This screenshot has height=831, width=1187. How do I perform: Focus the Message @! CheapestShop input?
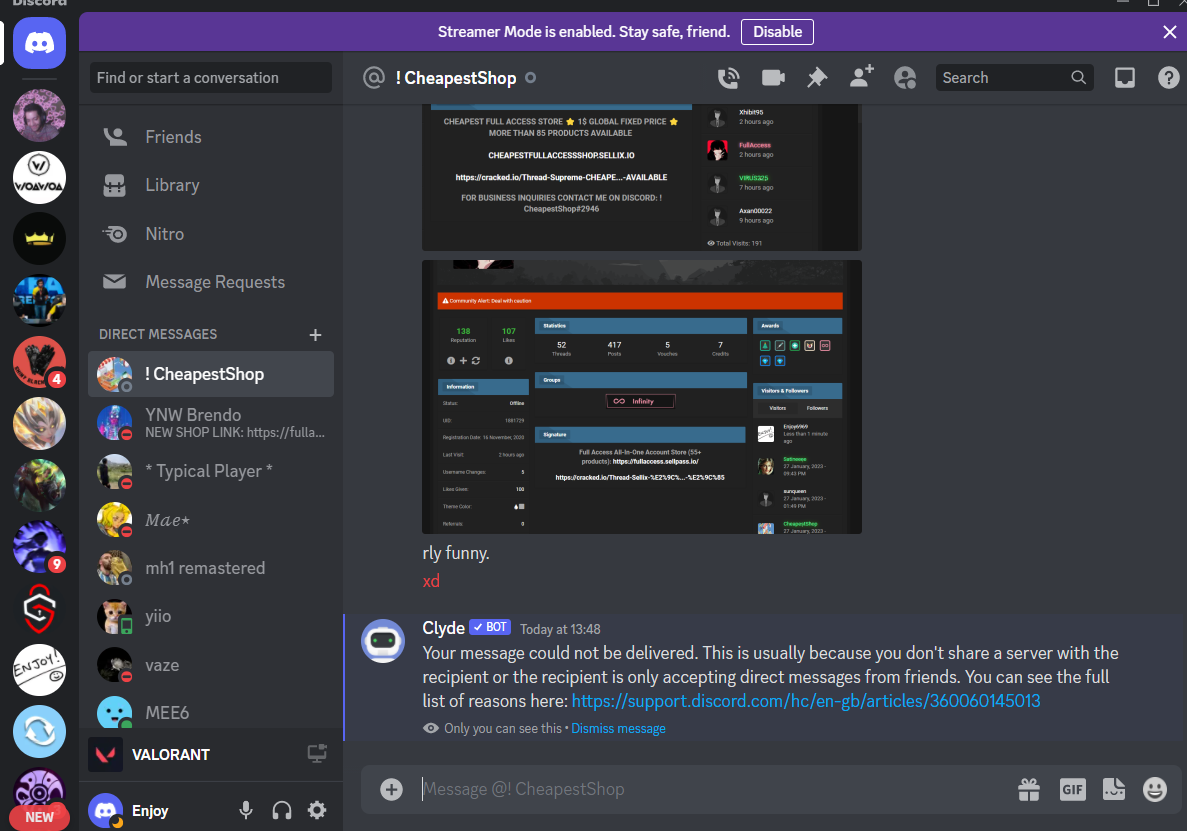point(712,789)
